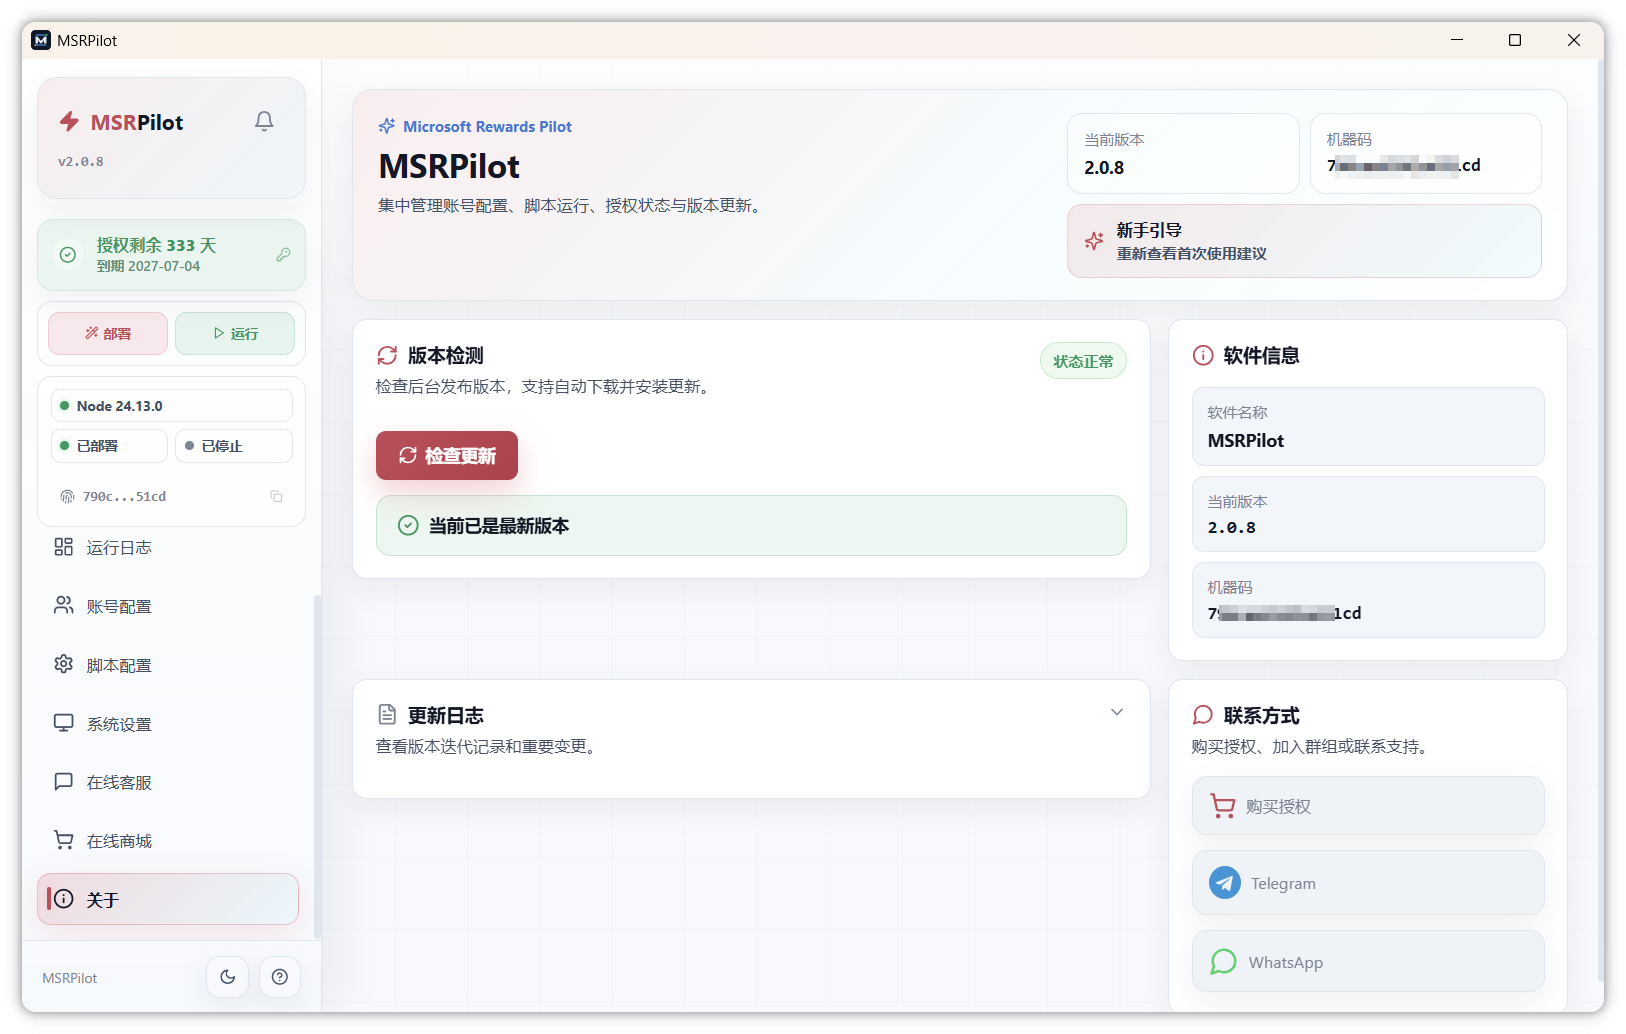
Task: Click the info icon beside 软件信息
Action: 1203,355
